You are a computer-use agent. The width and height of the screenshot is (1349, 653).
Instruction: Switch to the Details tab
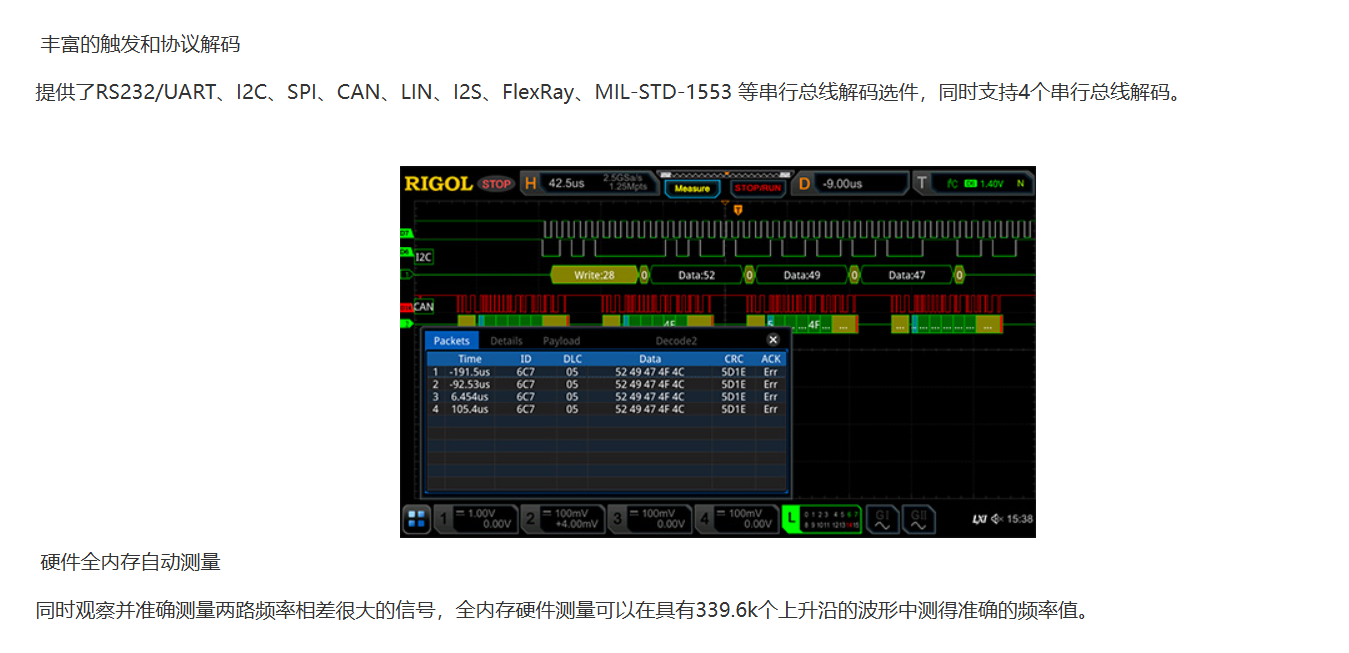[506, 341]
